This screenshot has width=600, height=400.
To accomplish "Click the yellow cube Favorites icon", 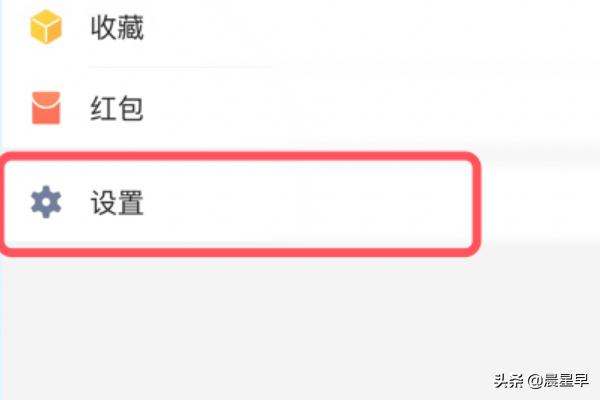I will coord(46,27).
